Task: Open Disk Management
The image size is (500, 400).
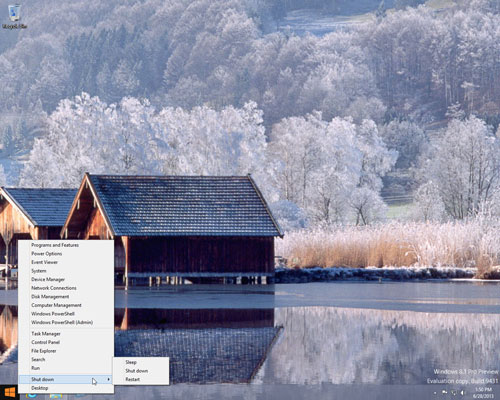Action: pos(66,297)
